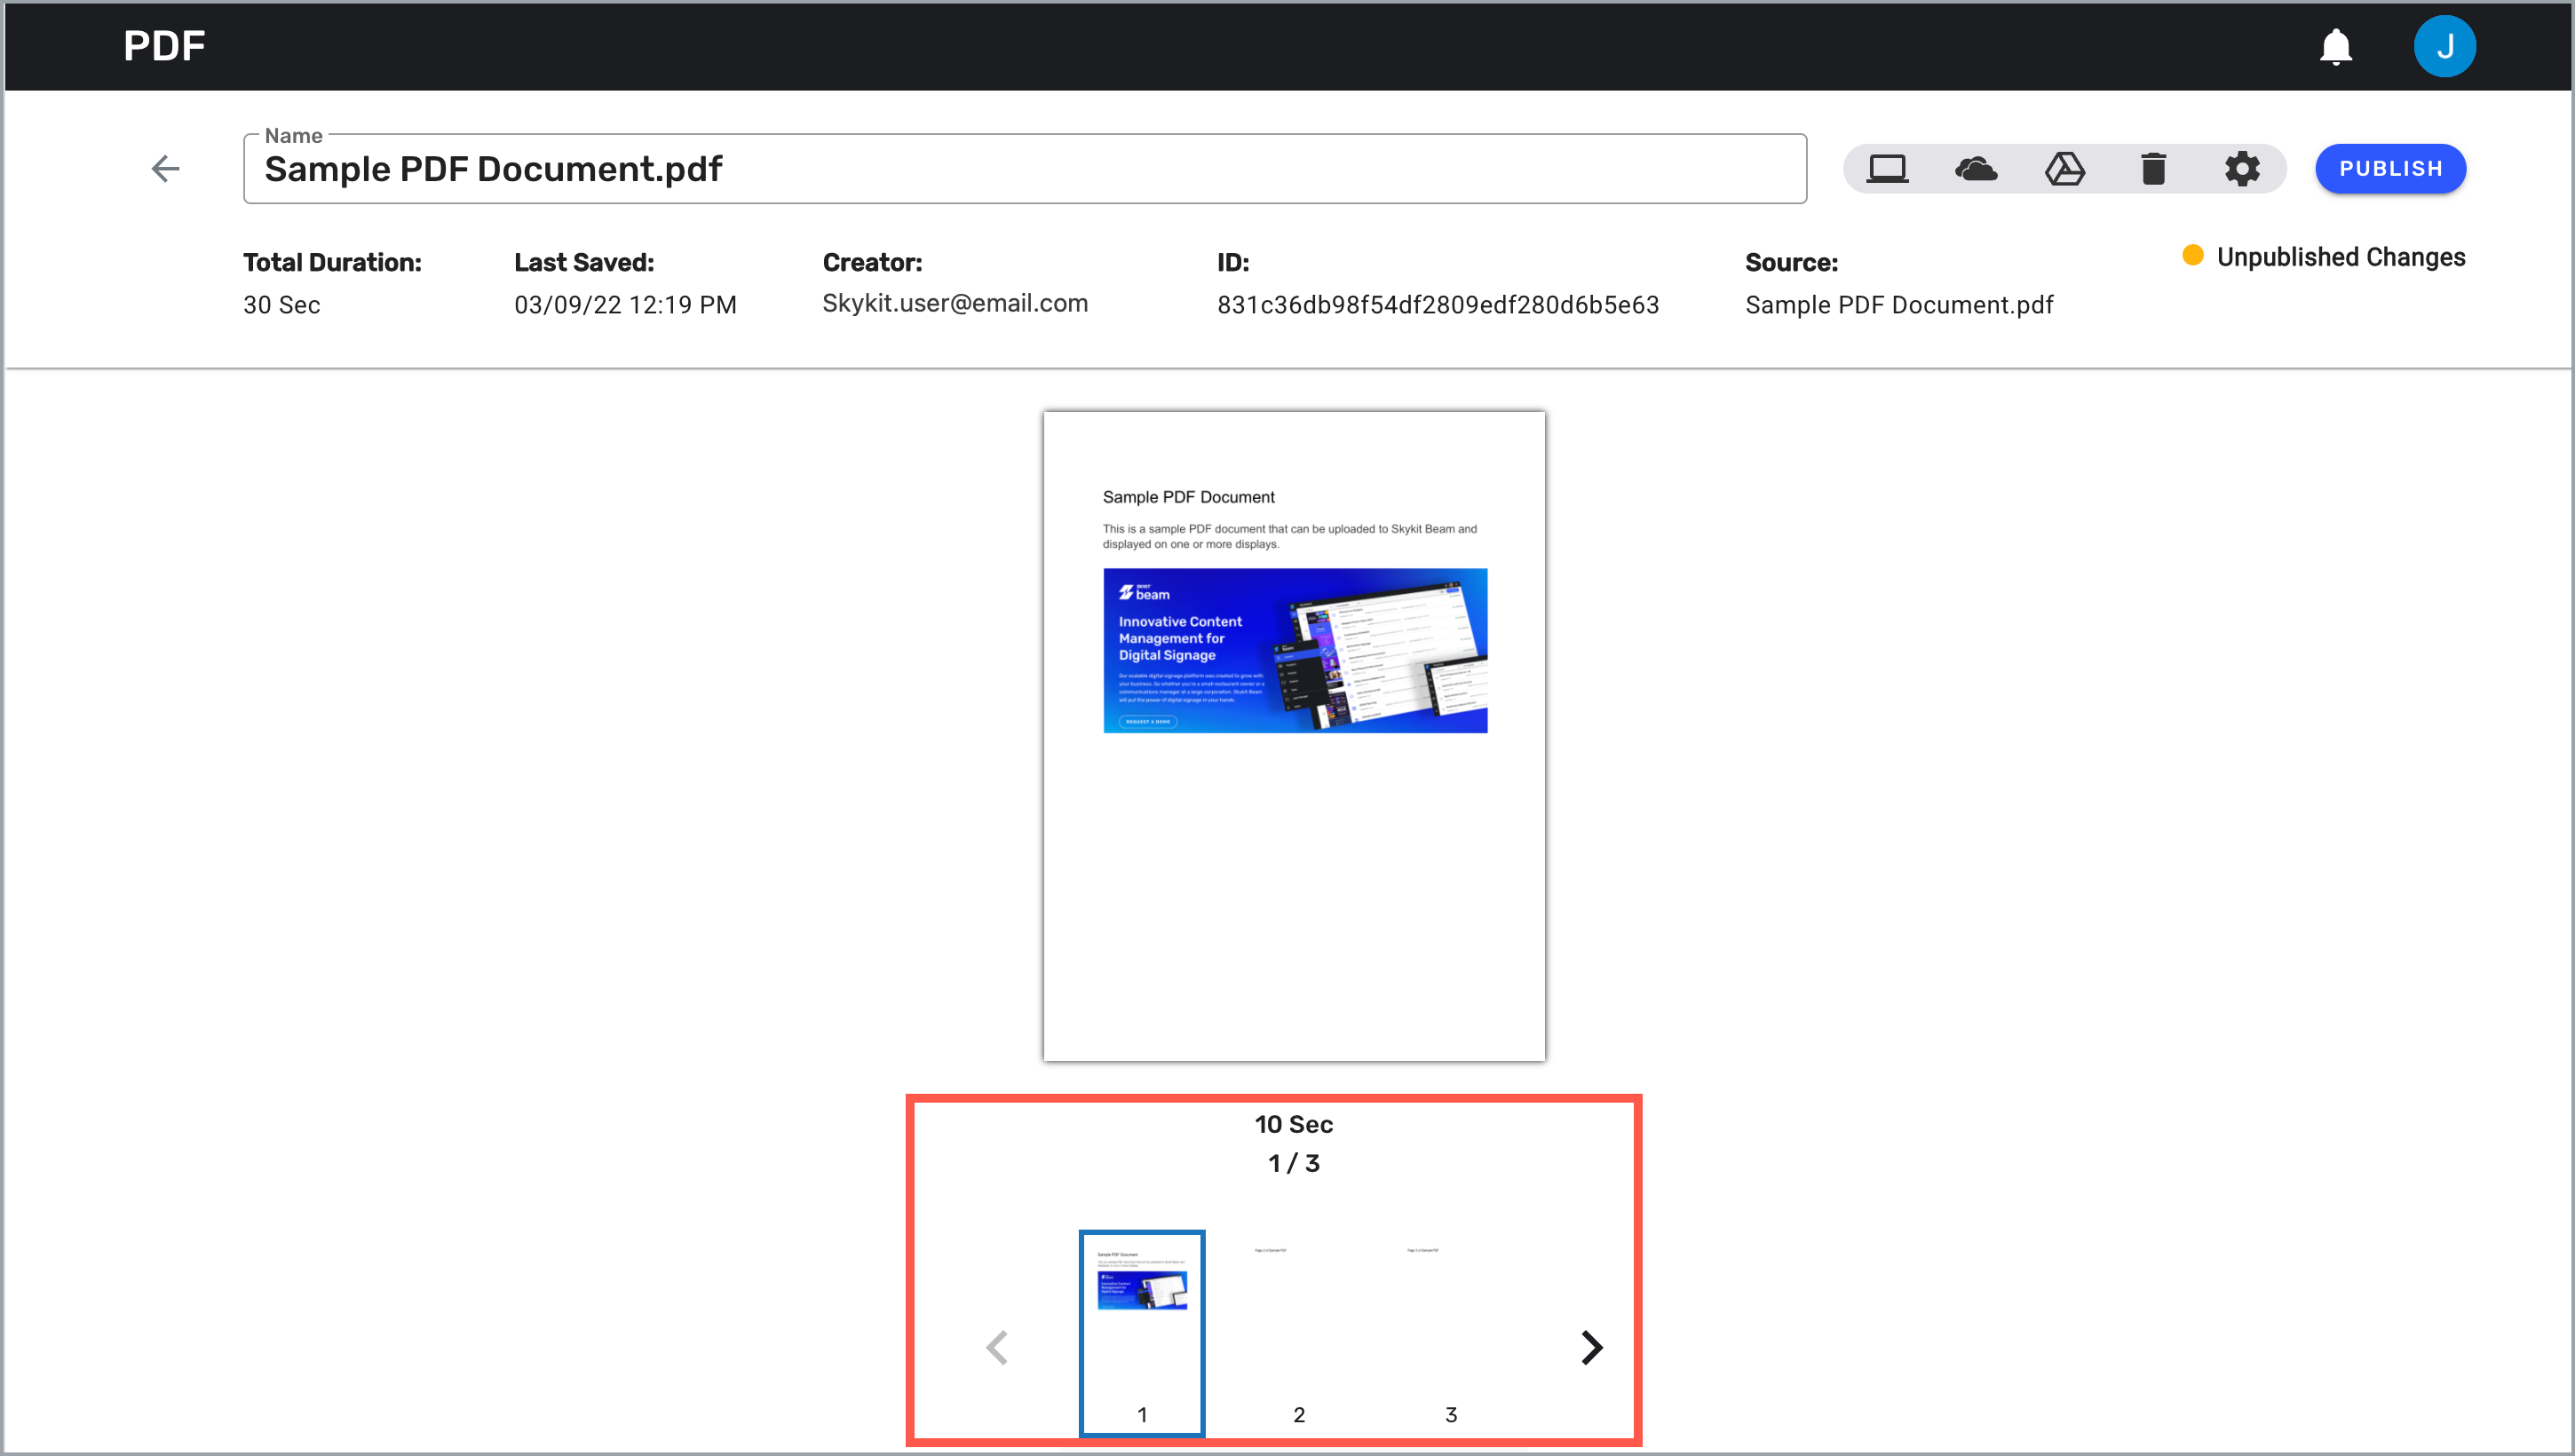Click the 1/3 page indicator
This screenshot has width=2575, height=1456.
(x=1291, y=1162)
